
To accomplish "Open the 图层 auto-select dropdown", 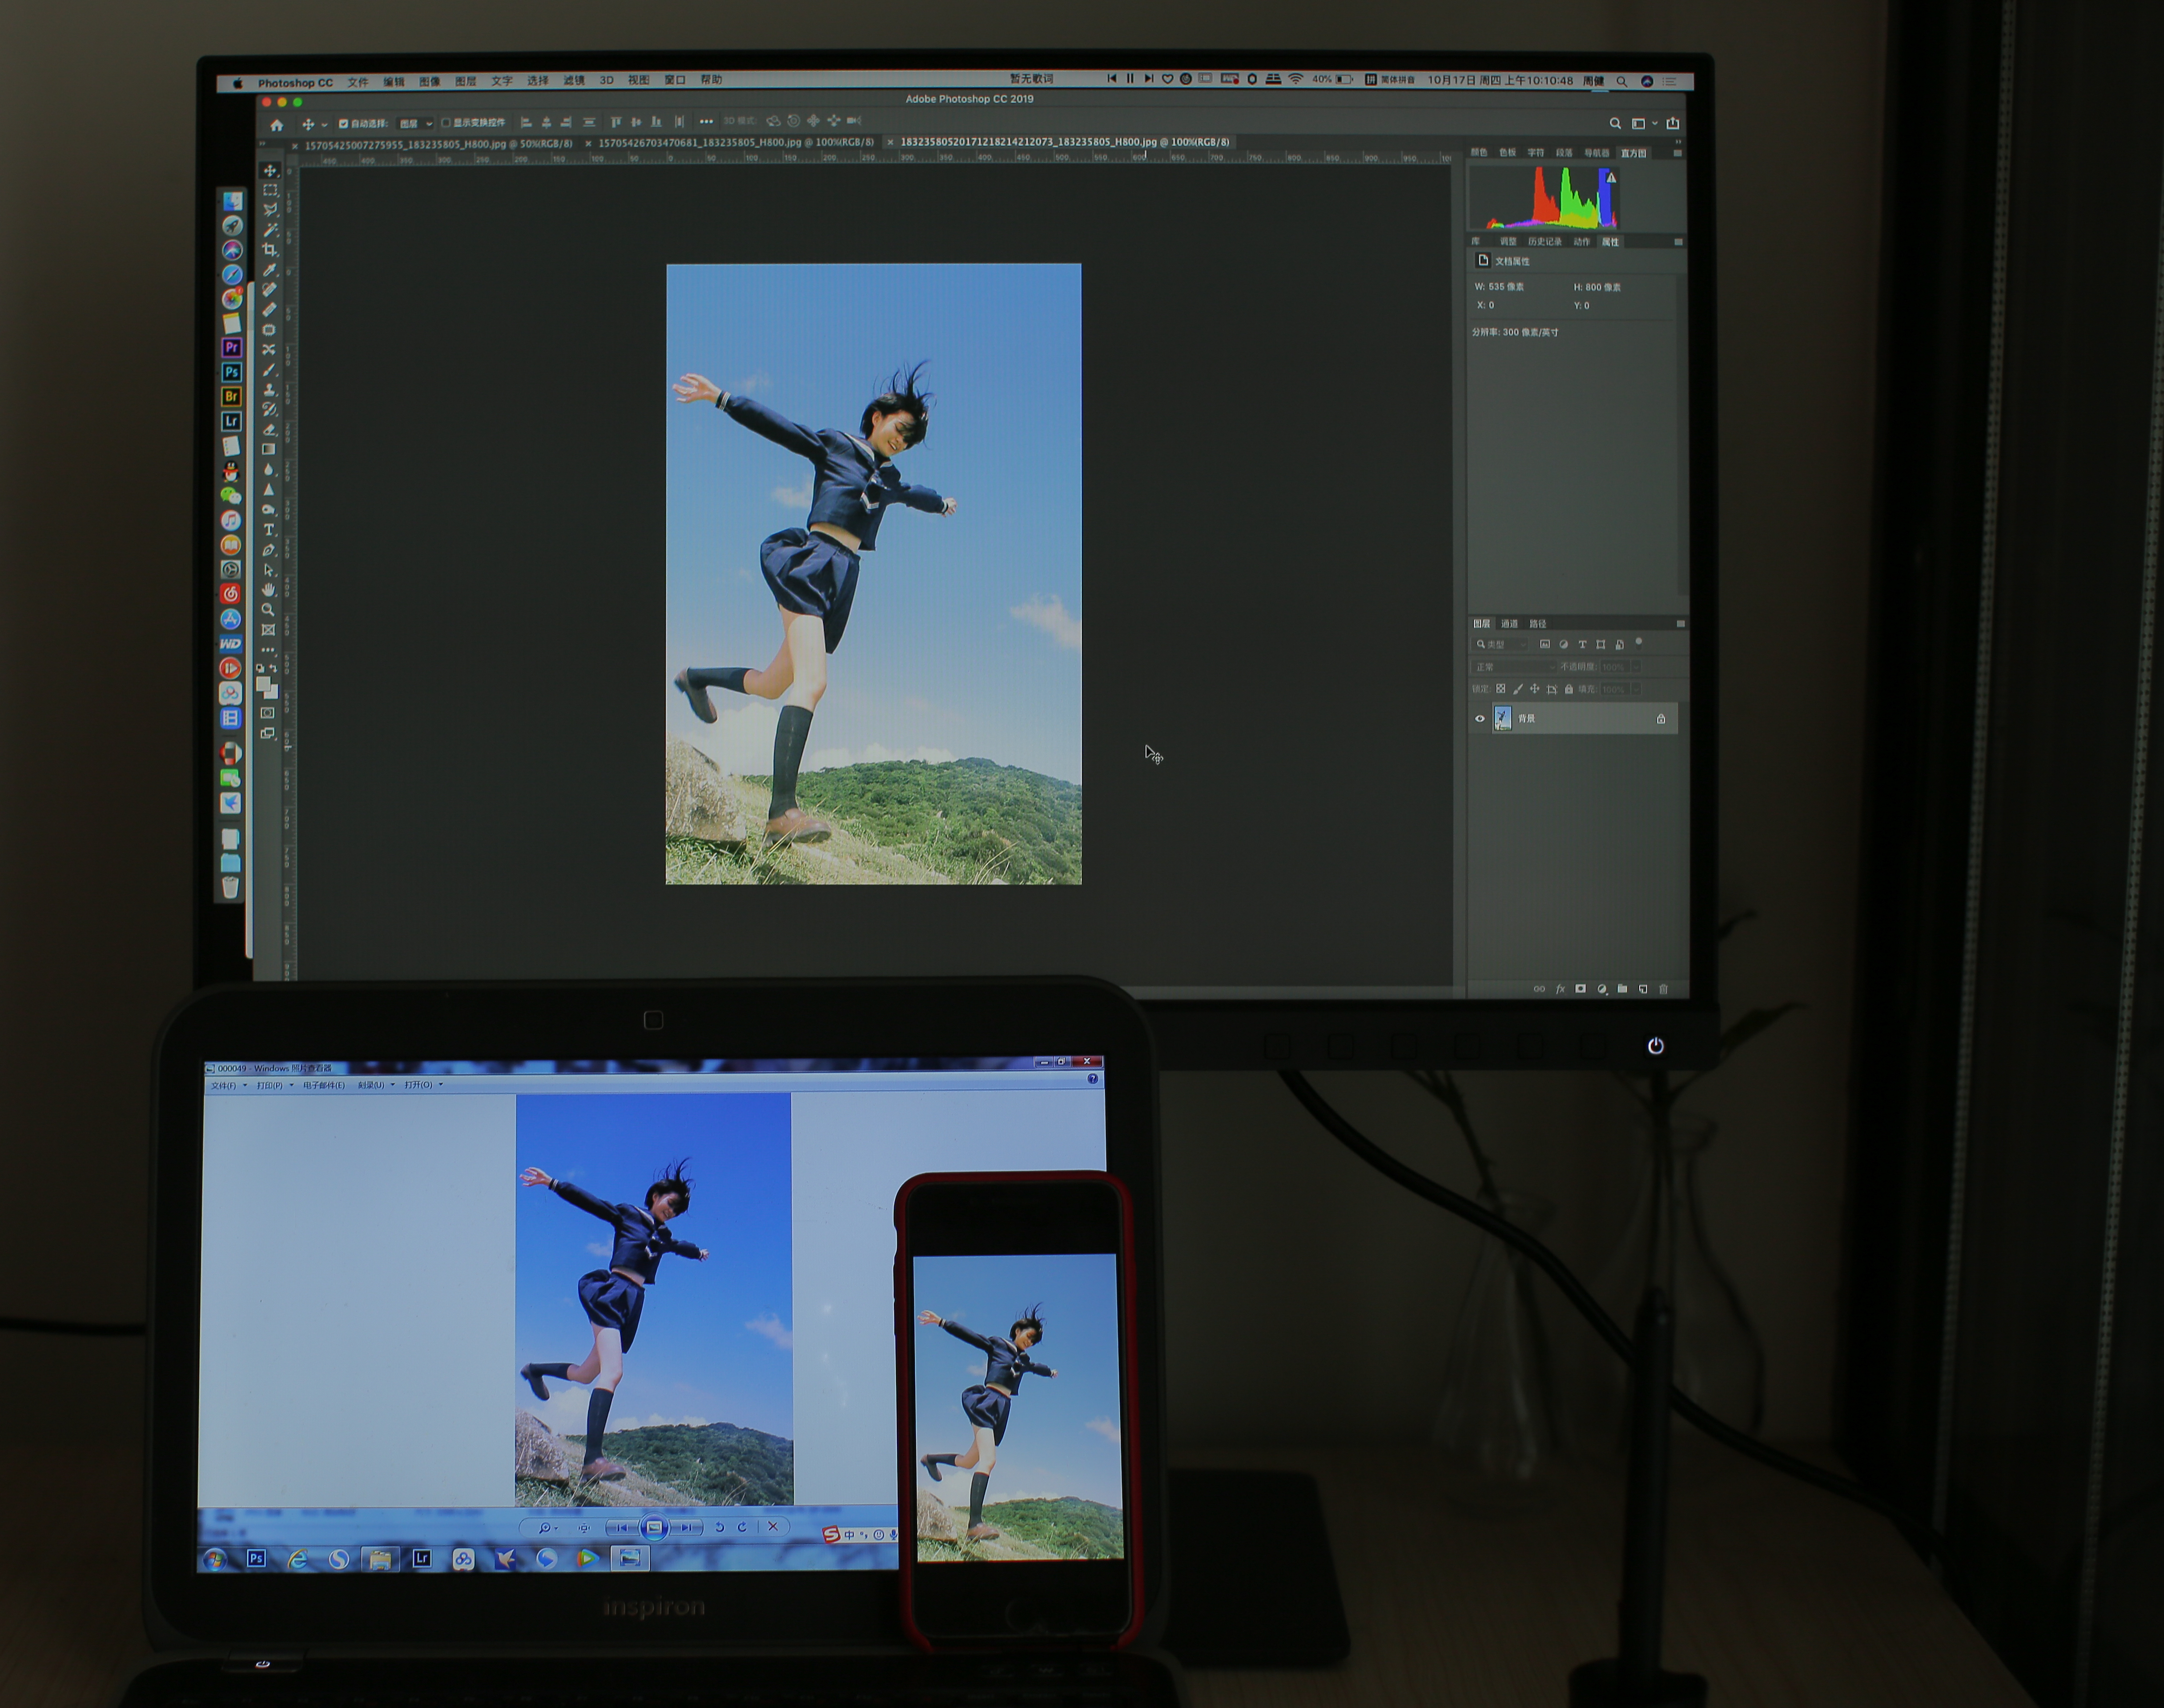I will 416,124.
